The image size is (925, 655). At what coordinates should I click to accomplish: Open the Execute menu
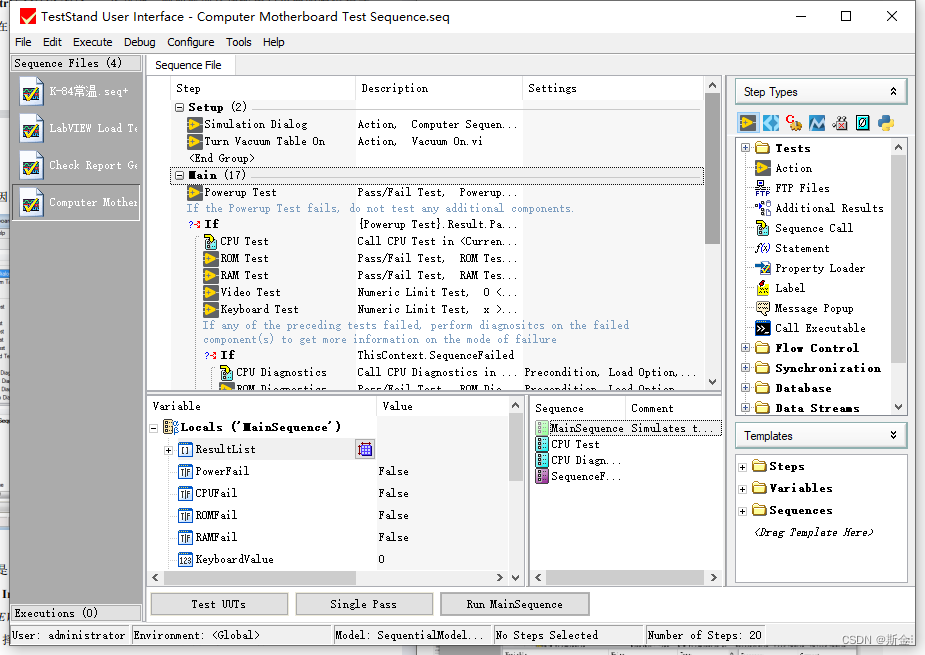point(93,42)
